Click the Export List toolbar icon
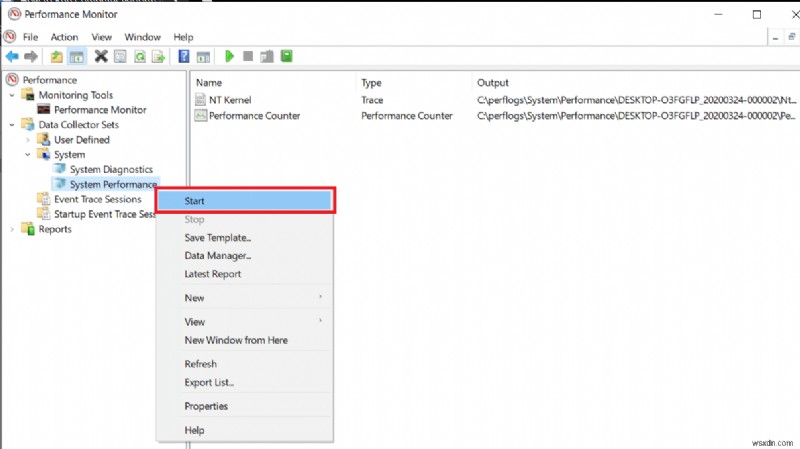This screenshot has height=449, width=800. [159, 57]
